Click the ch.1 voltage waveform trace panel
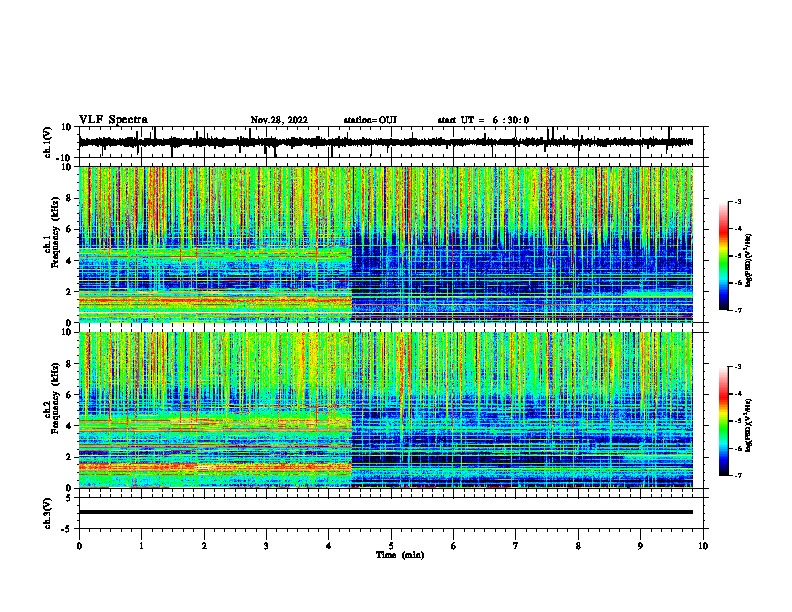Viewport: 792px width, 612px height. pyautogui.click(x=393, y=142)
